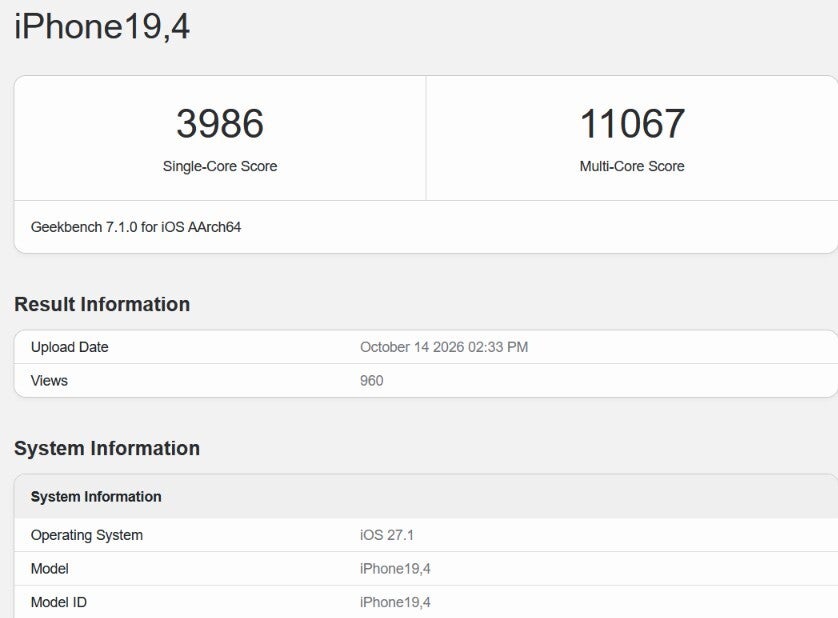This screenshot has width=838, height=618.
Task: Click inside the Single-Core score panel
Action: (x=220, y=138)
